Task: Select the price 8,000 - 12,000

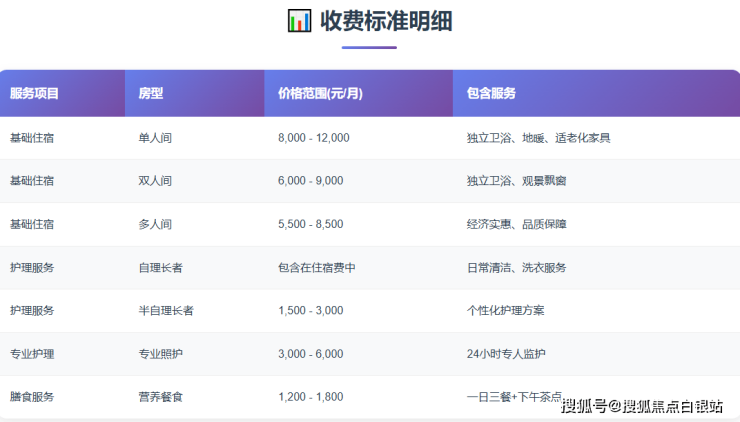Action: pos(314,138)
